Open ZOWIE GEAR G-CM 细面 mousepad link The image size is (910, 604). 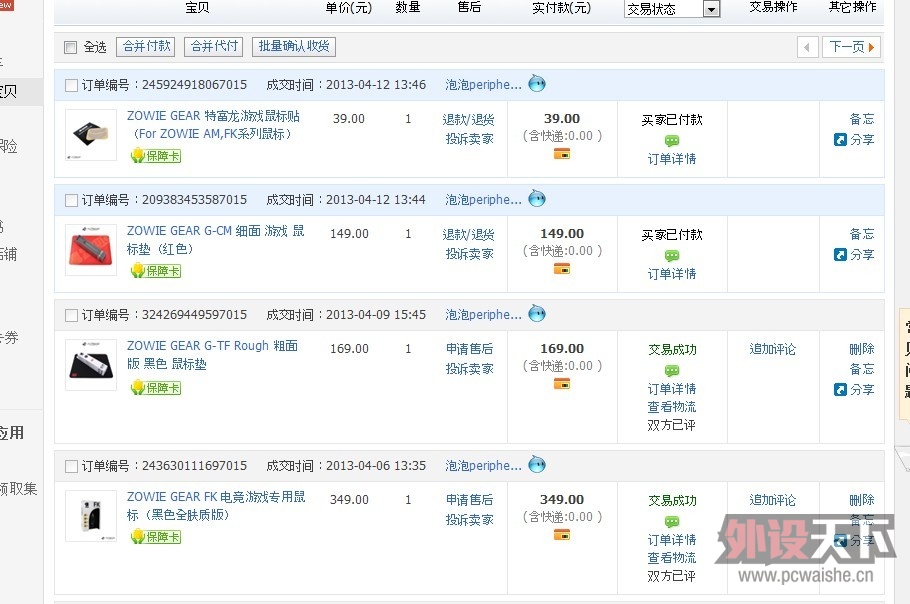215,240
